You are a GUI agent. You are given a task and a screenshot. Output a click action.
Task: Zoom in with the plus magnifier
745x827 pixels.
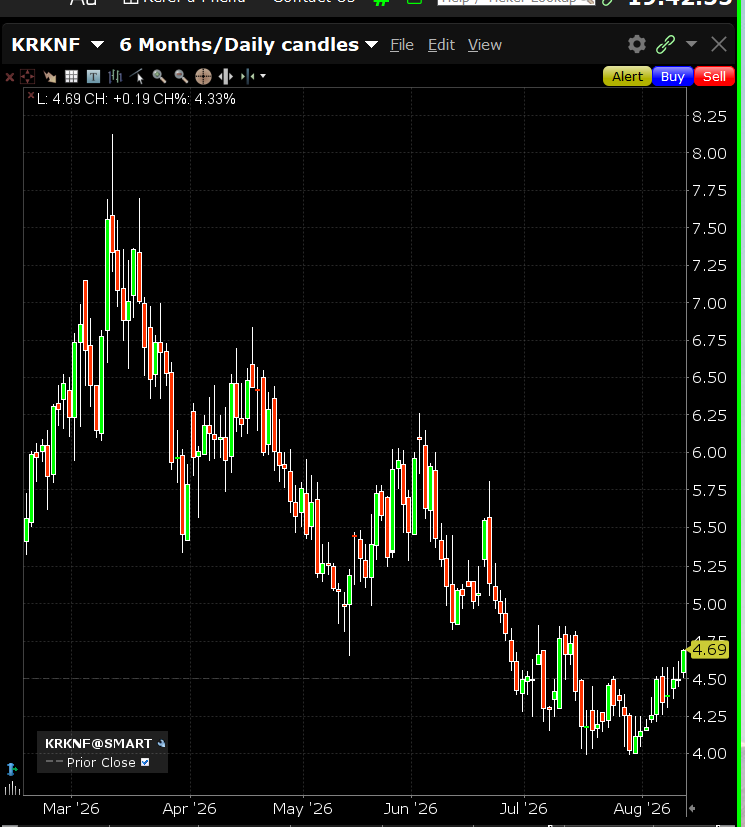coord(159,77)
